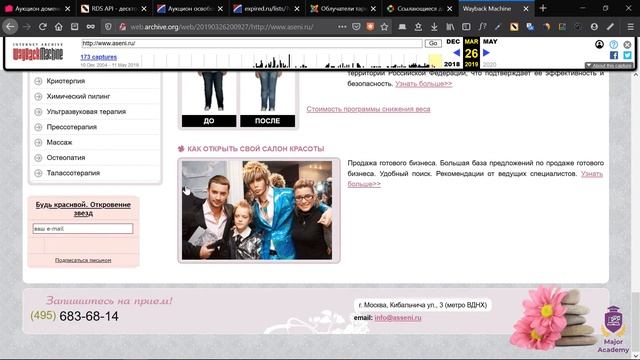Open Стоимость программы снижения веса link
This screenshot has height=360, width=640.
pos(368,109)
